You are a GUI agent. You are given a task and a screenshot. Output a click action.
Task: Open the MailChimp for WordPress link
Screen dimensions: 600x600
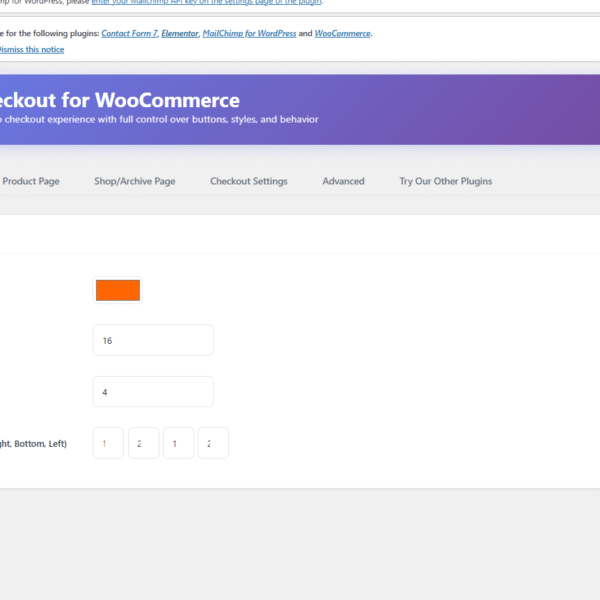(249, 33)
